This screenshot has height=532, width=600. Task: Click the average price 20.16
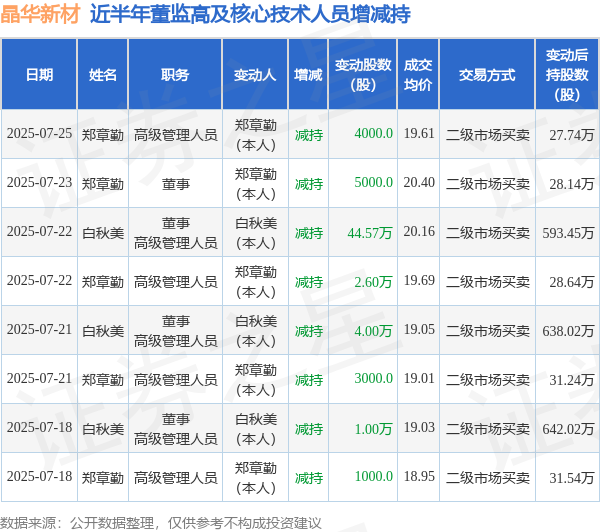(419, 232)
